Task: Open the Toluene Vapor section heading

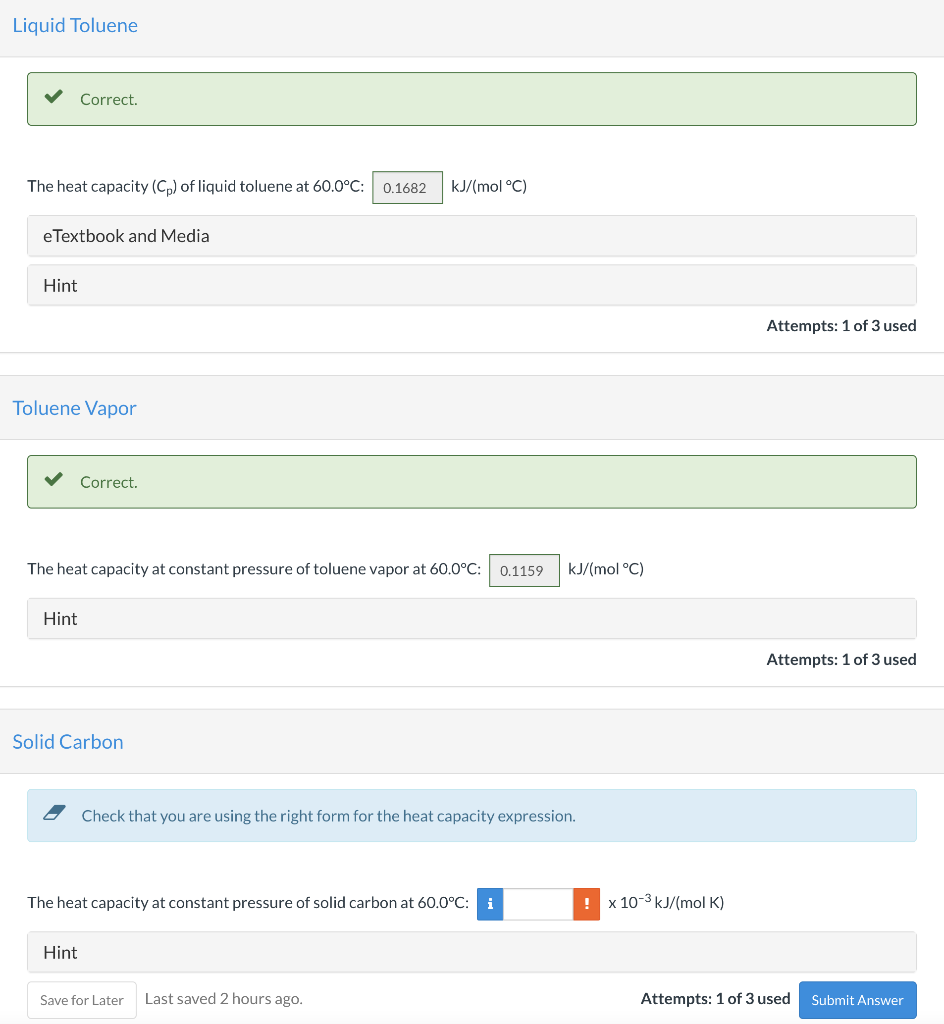Action: [74, 408]
